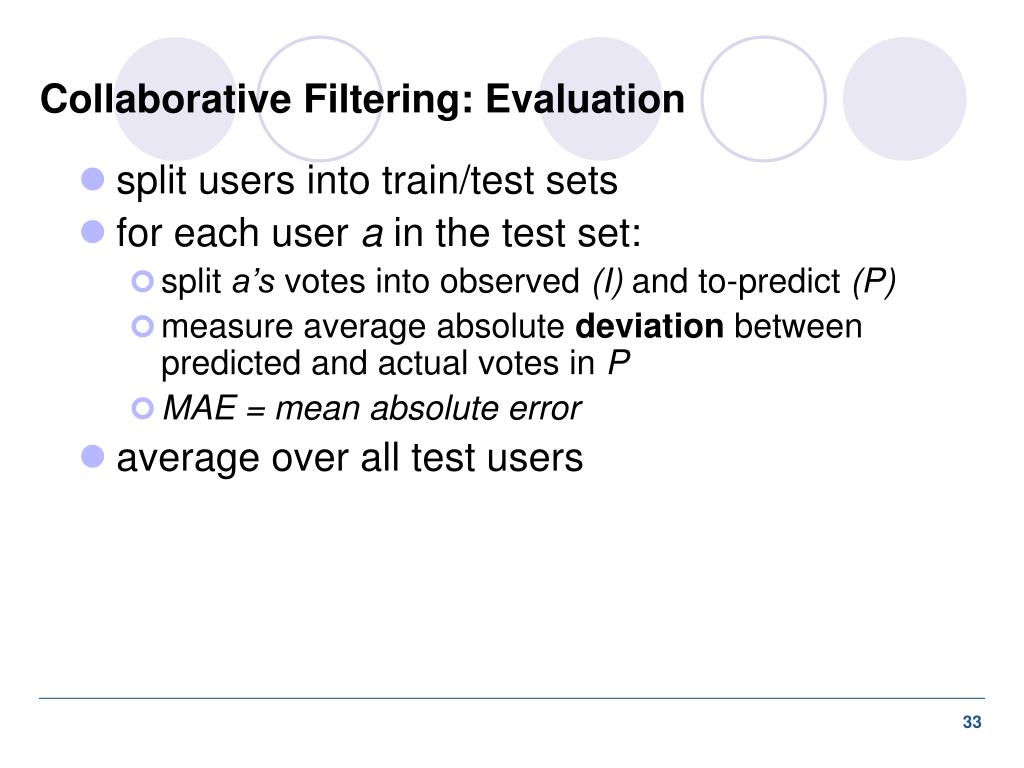Screen dimensions: 1024x768
Task: Click the text 'for each user a in the test set:'
Action: click(x=379, y=233)
